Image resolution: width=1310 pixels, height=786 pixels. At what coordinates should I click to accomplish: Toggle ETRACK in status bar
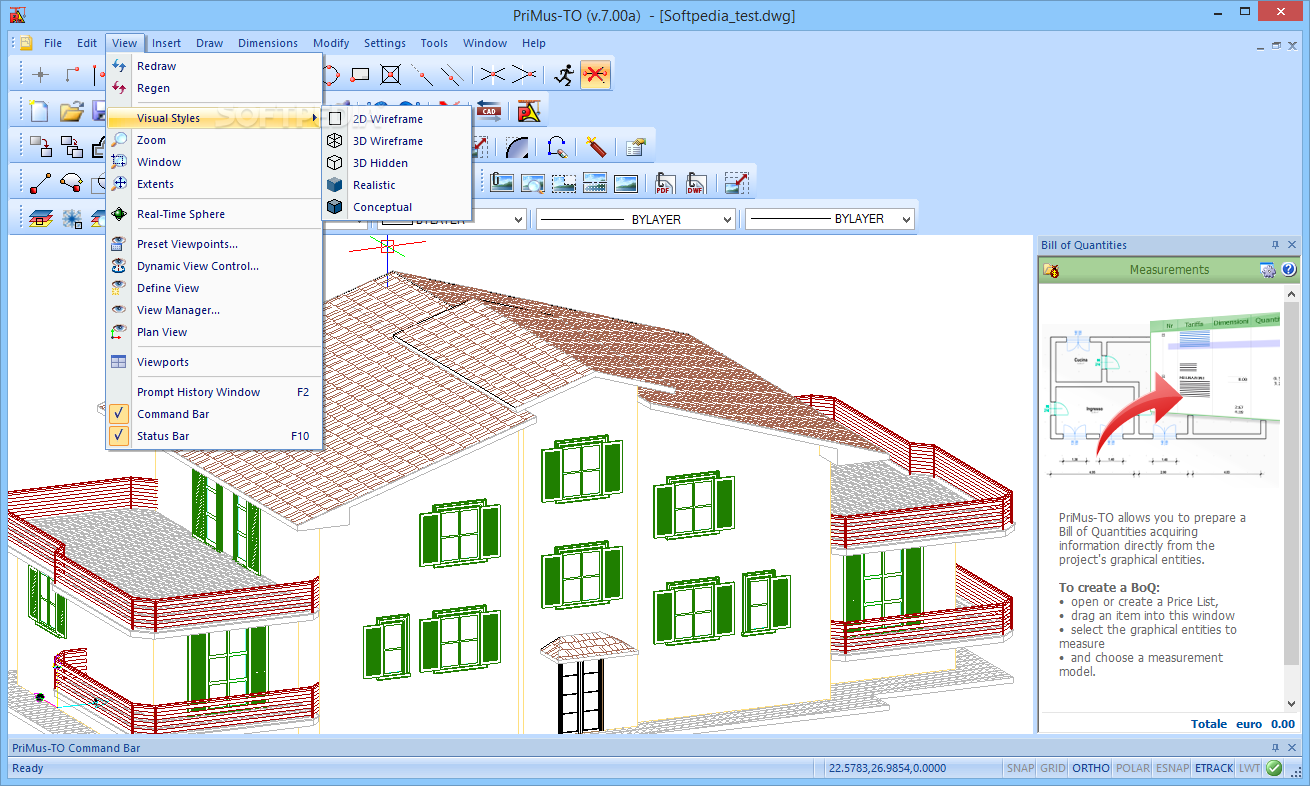[1214, 768]
